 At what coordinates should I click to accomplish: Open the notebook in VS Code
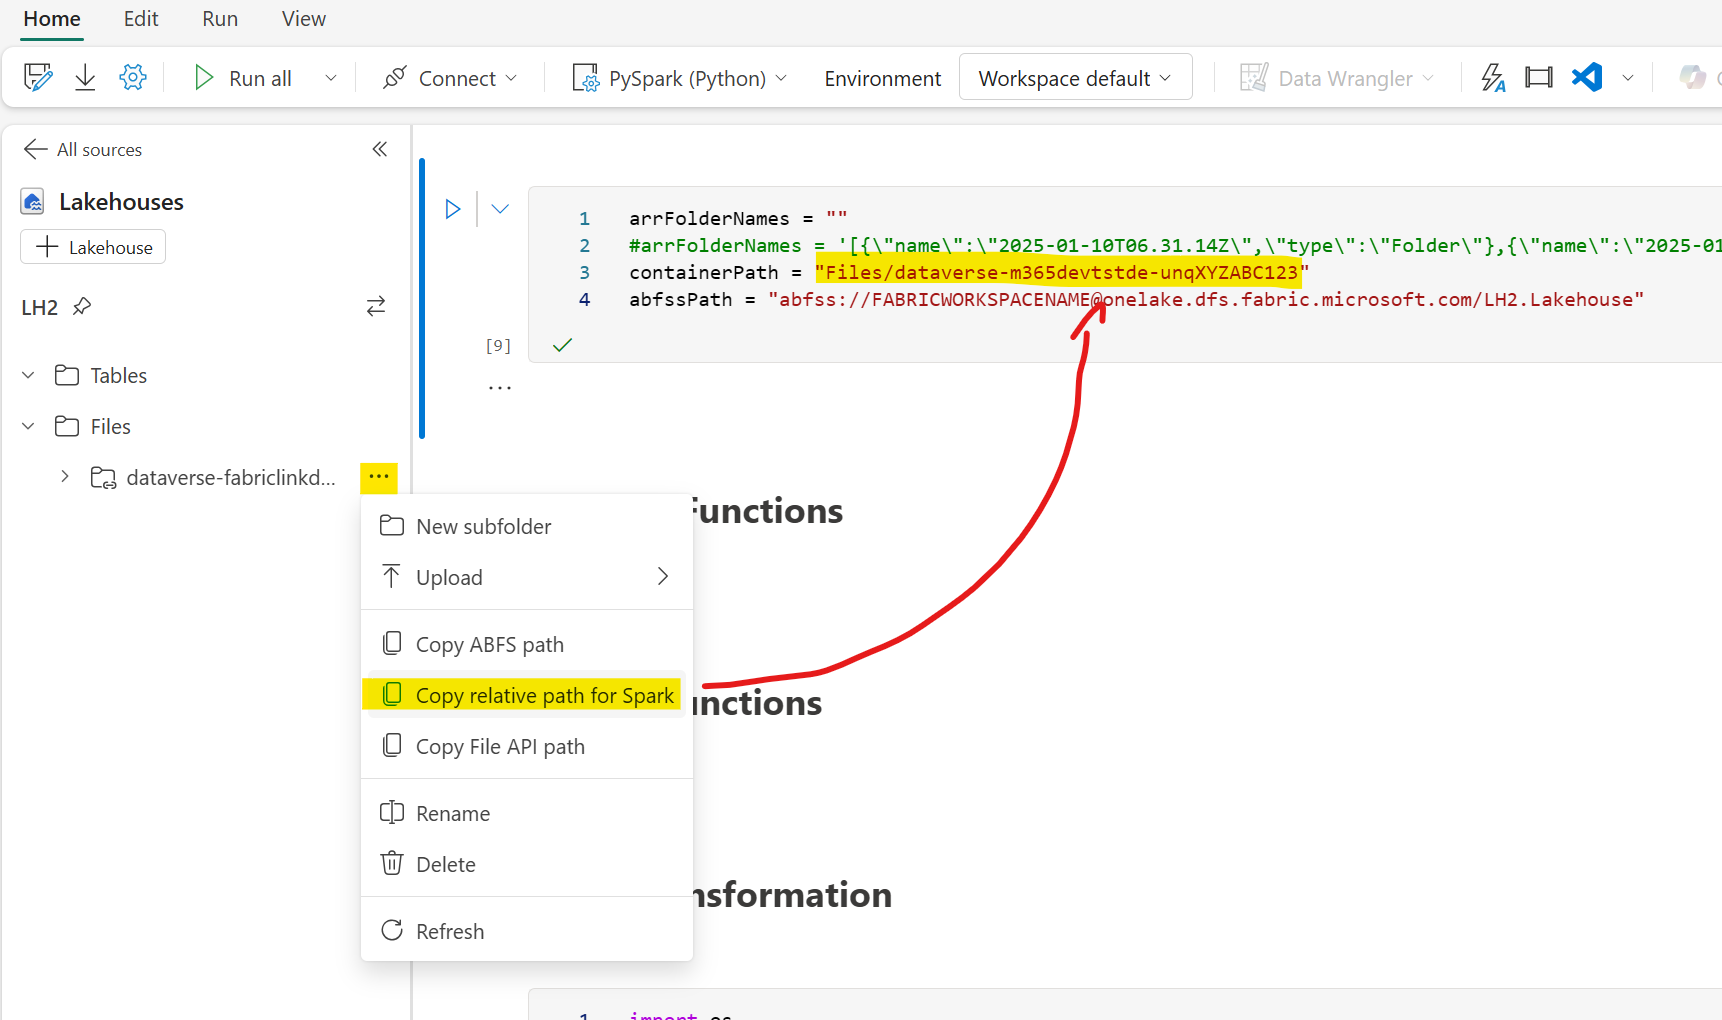coord(1587,76)
